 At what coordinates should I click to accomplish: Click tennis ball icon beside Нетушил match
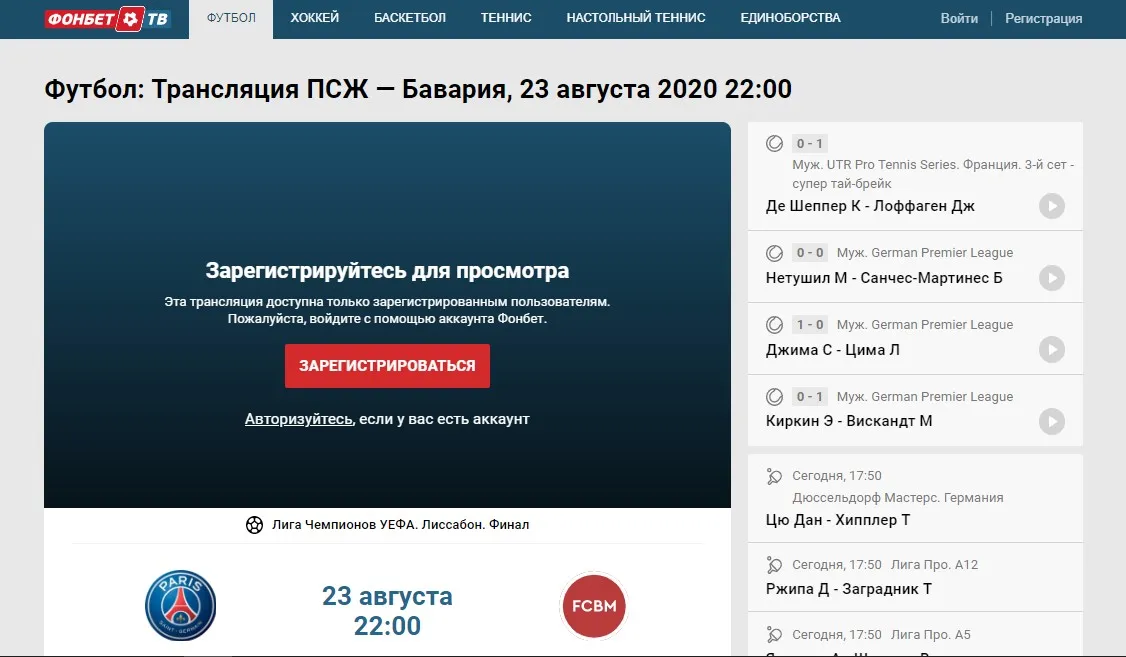774,253
